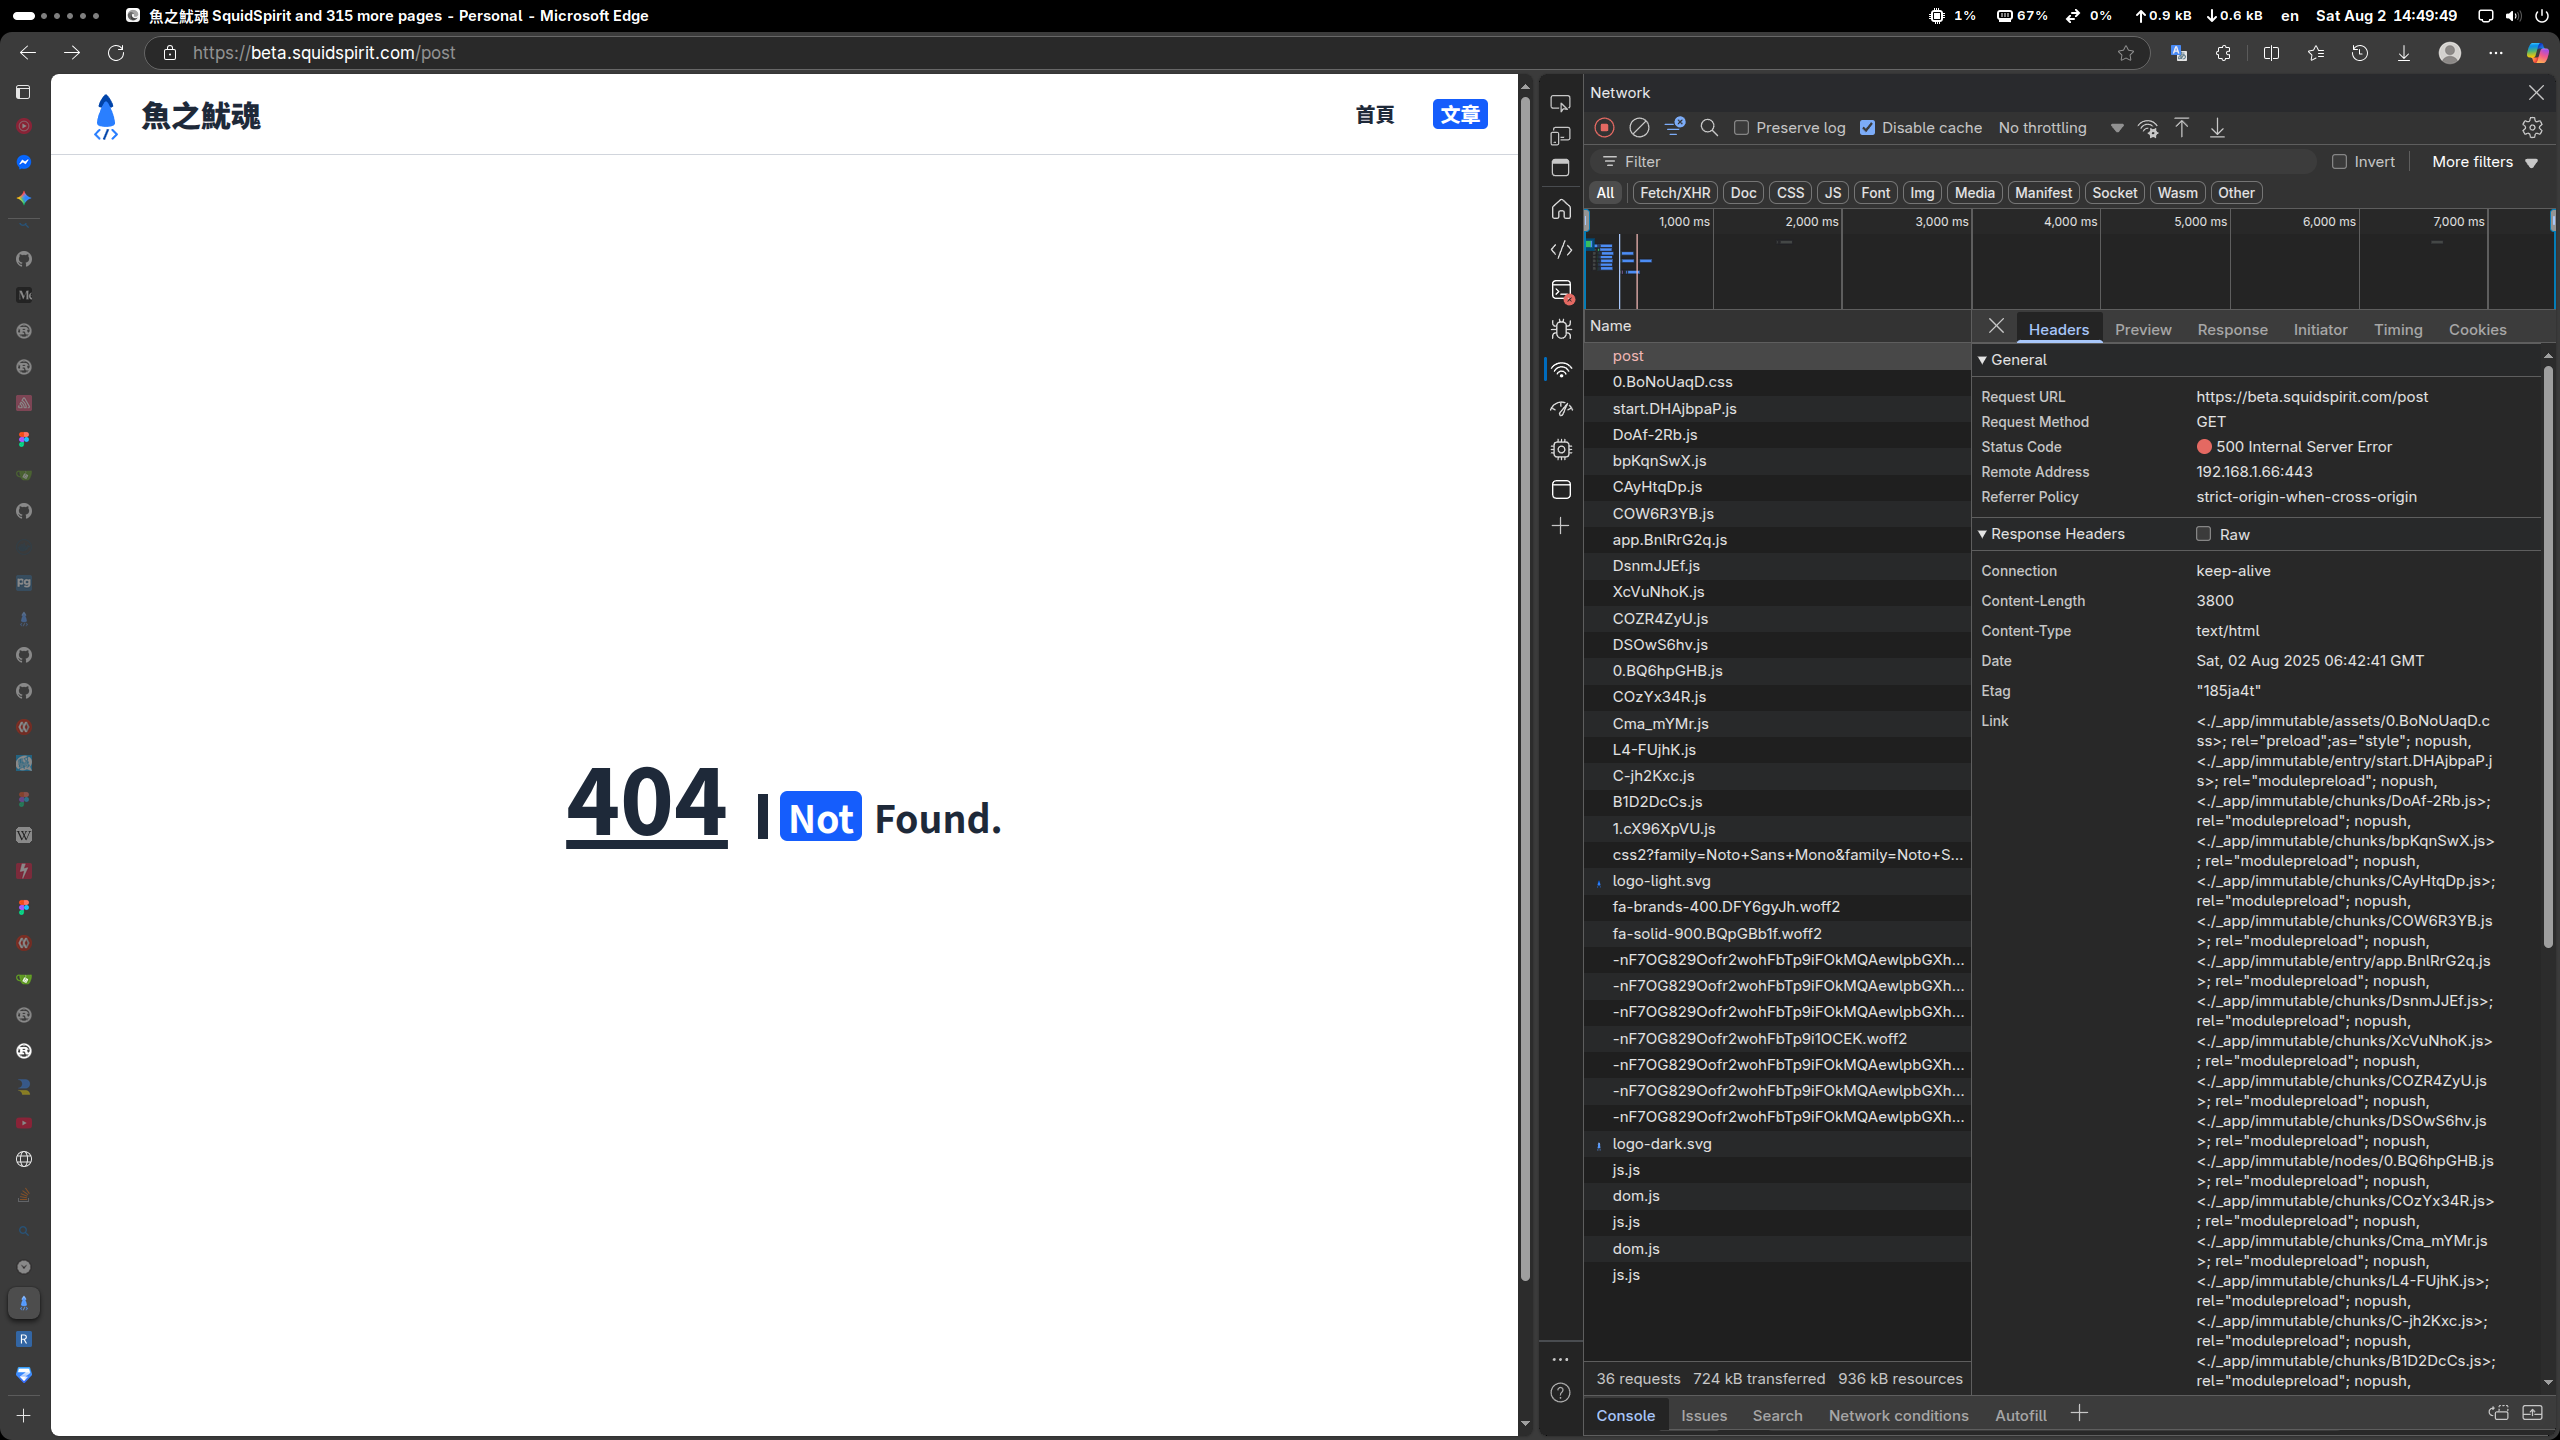This screenshot has width=2560, height=1440.
Task: Click the export HAR download arrow icon
Action: [2217, 128]
